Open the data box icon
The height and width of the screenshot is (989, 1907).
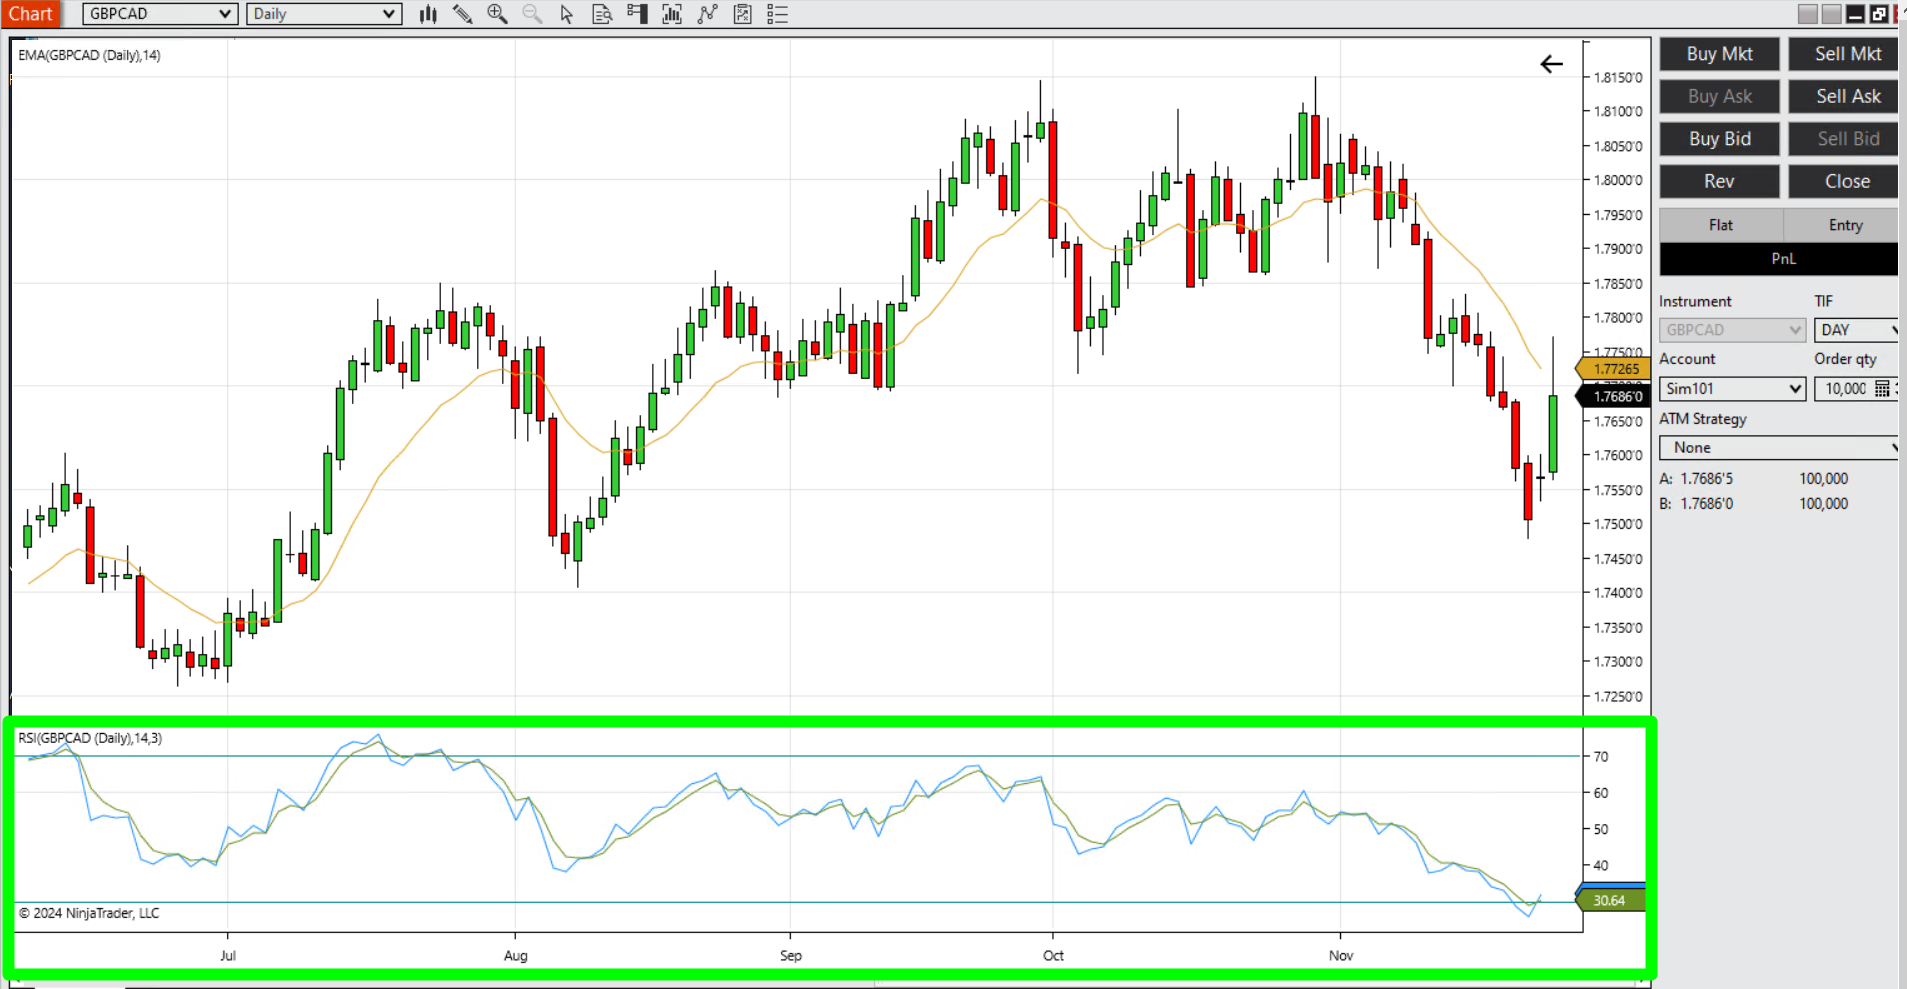602,14
